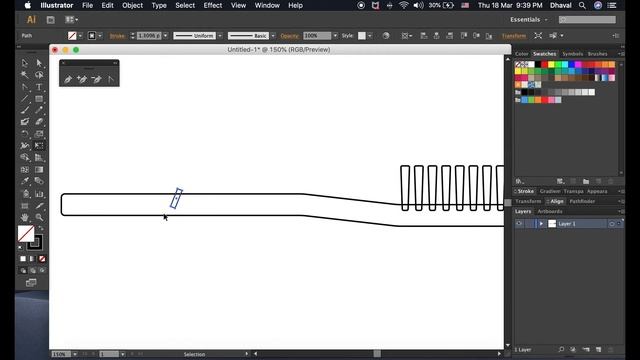Click the Opacity label link

(x=290, y=36)
